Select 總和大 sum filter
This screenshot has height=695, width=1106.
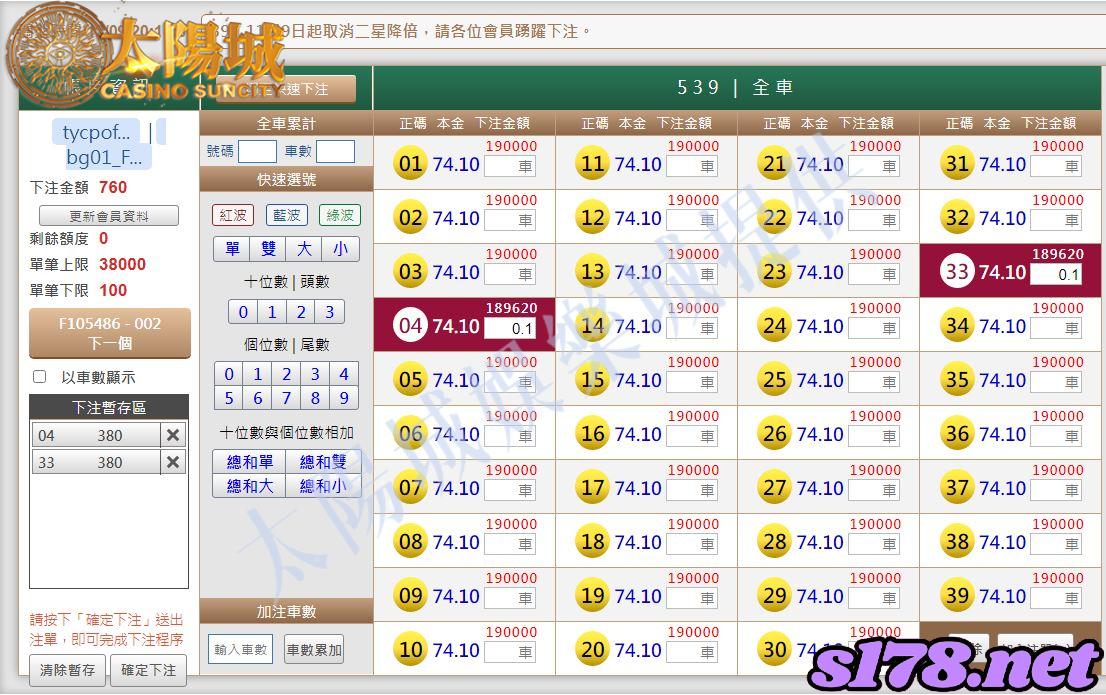pyautogui.click(x=250, y=486)
